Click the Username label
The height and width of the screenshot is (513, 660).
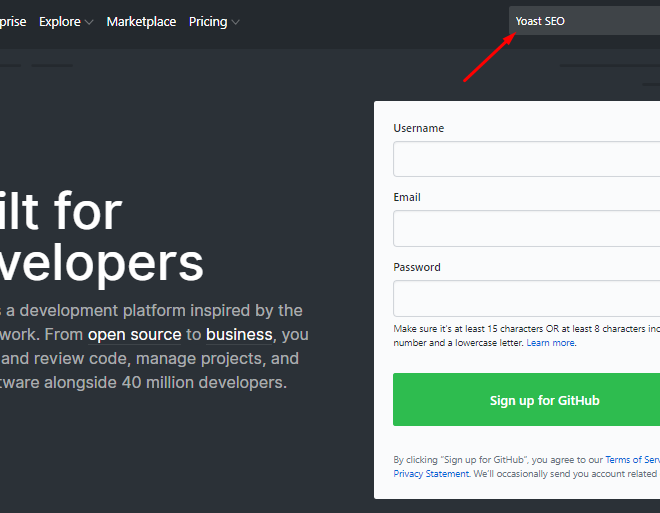tap(418, 128)
